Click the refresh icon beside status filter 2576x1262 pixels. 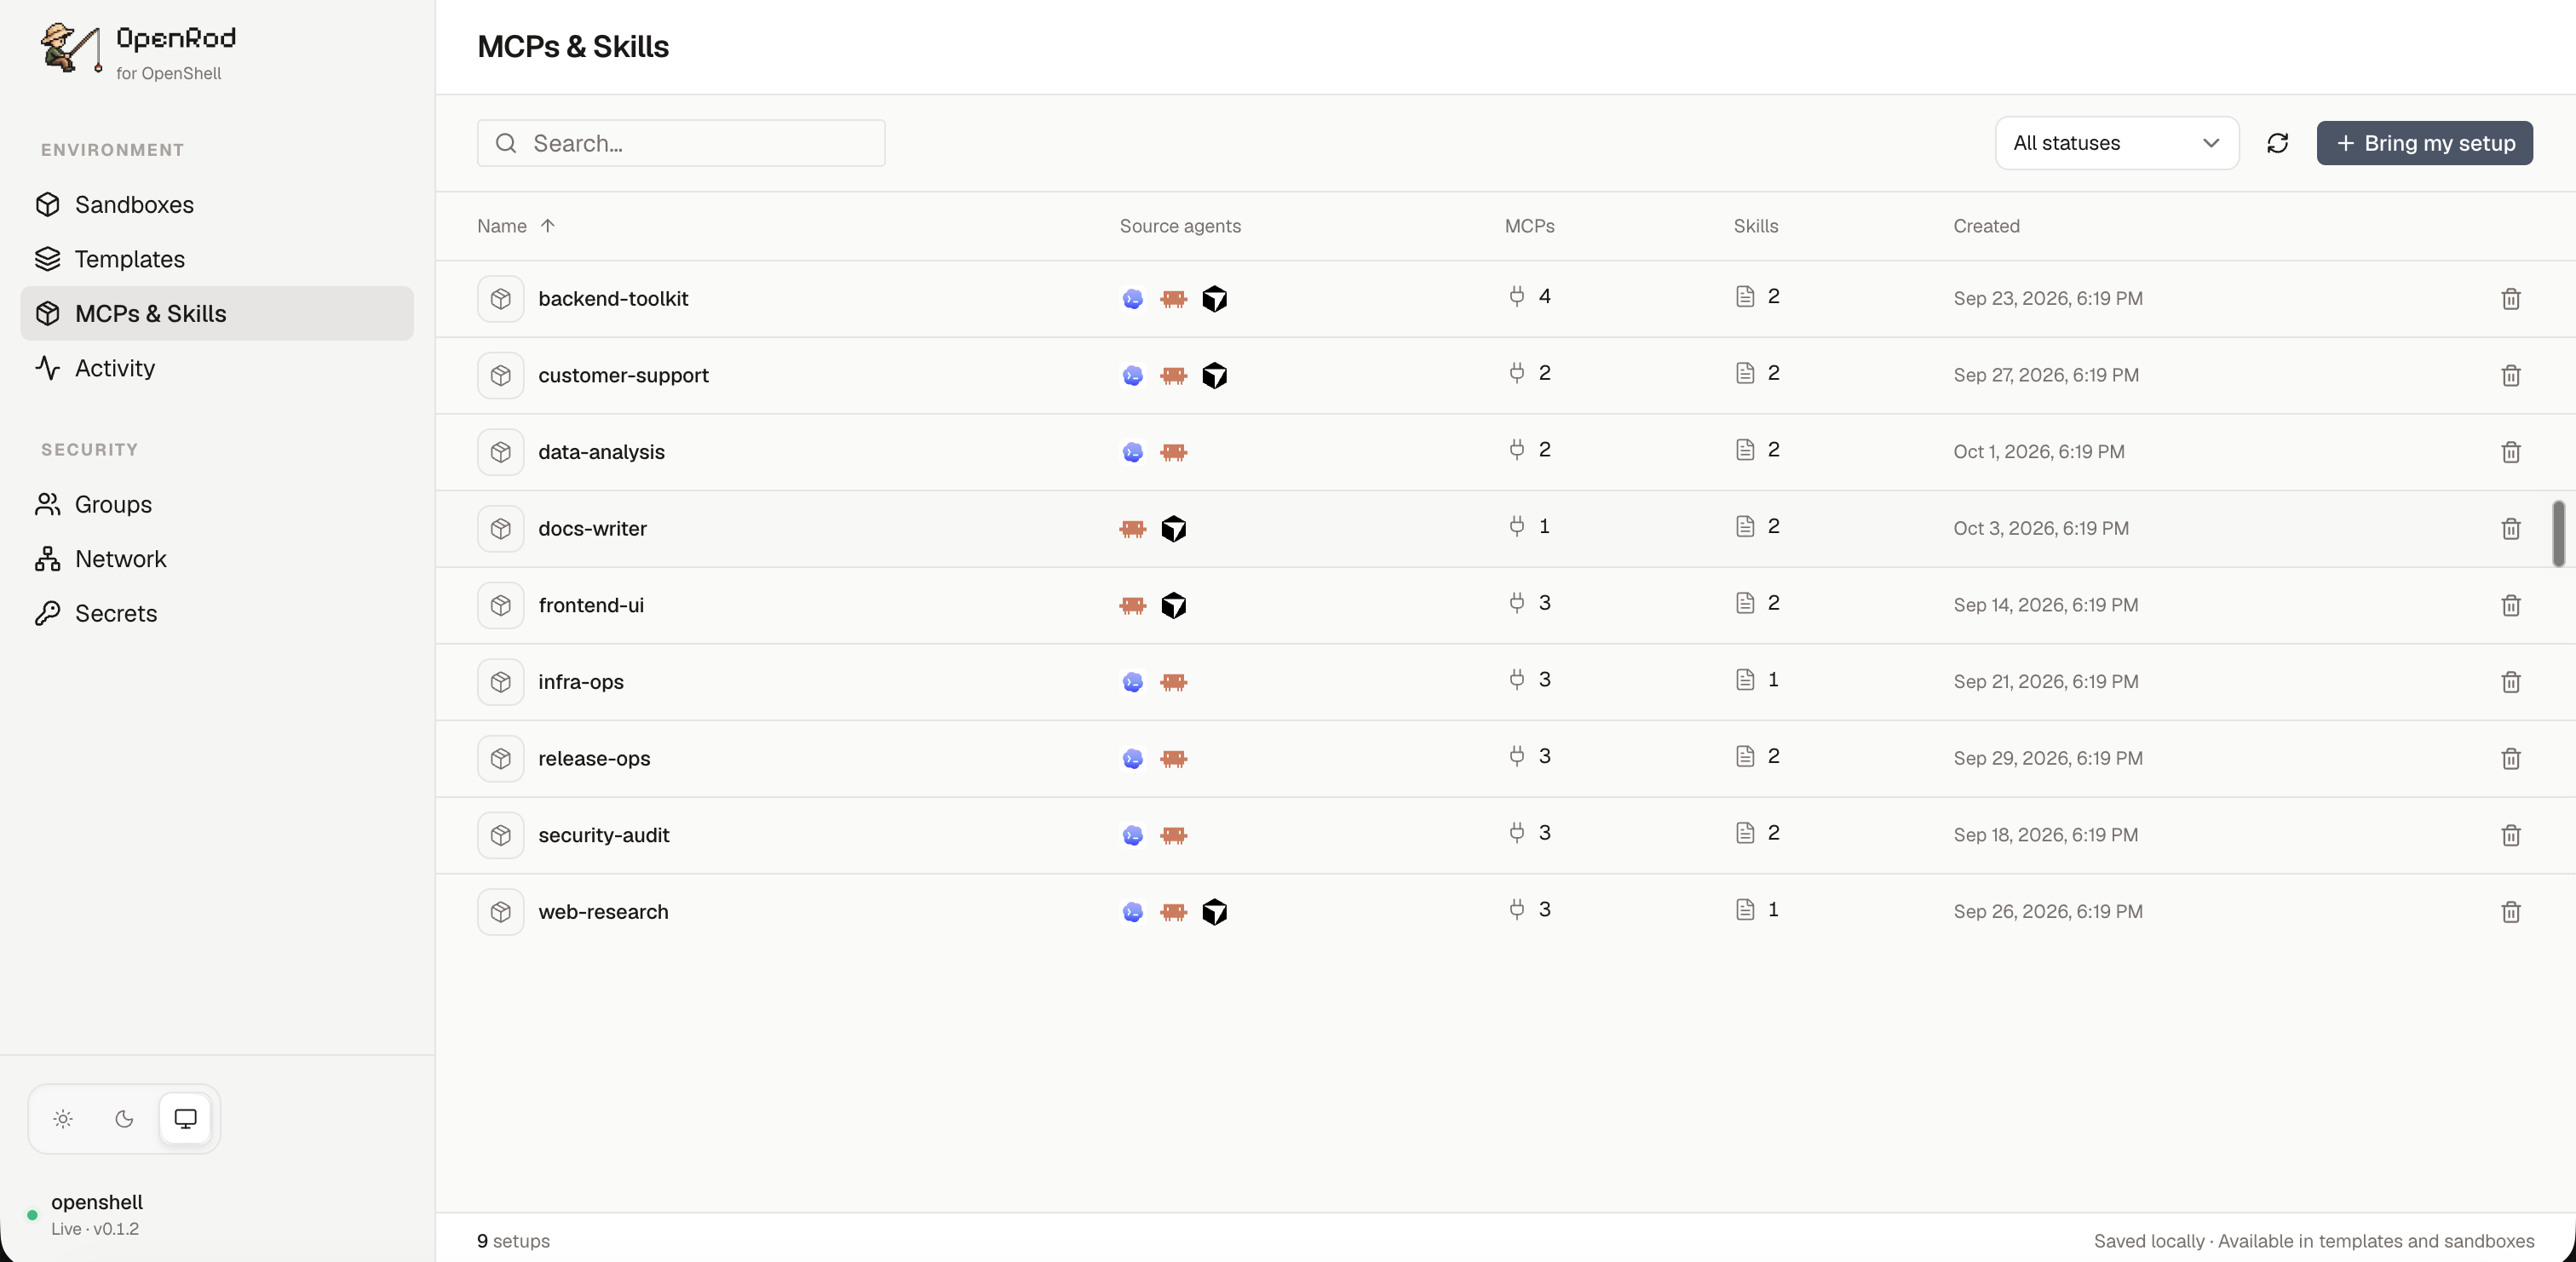tap(2277, 143)
